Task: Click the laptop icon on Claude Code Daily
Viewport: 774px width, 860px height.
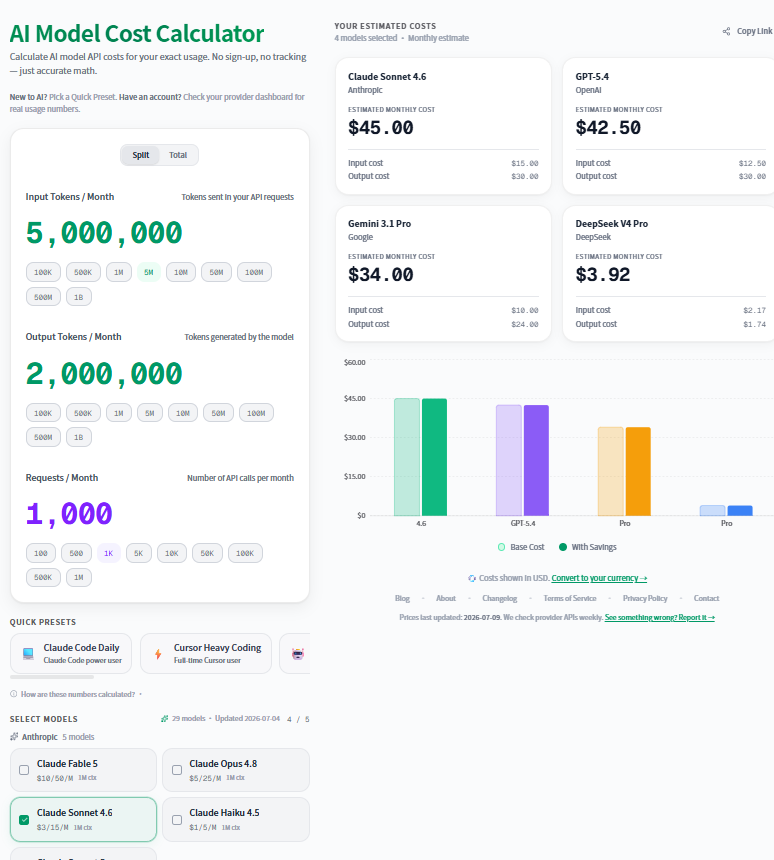Action: [x=28, y=653]
